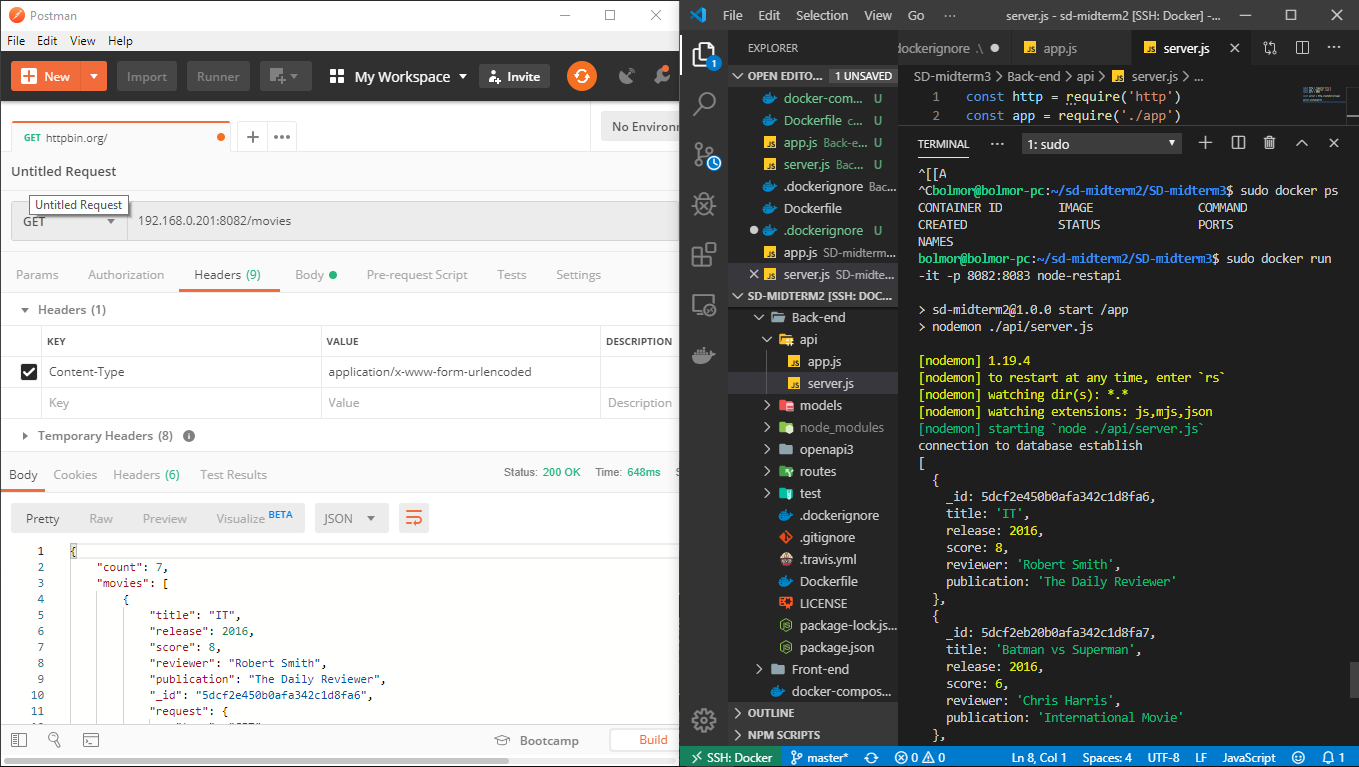Click JavaScript language mode in status bar
Screen dimensions: 1359x767
point(1249,757)
